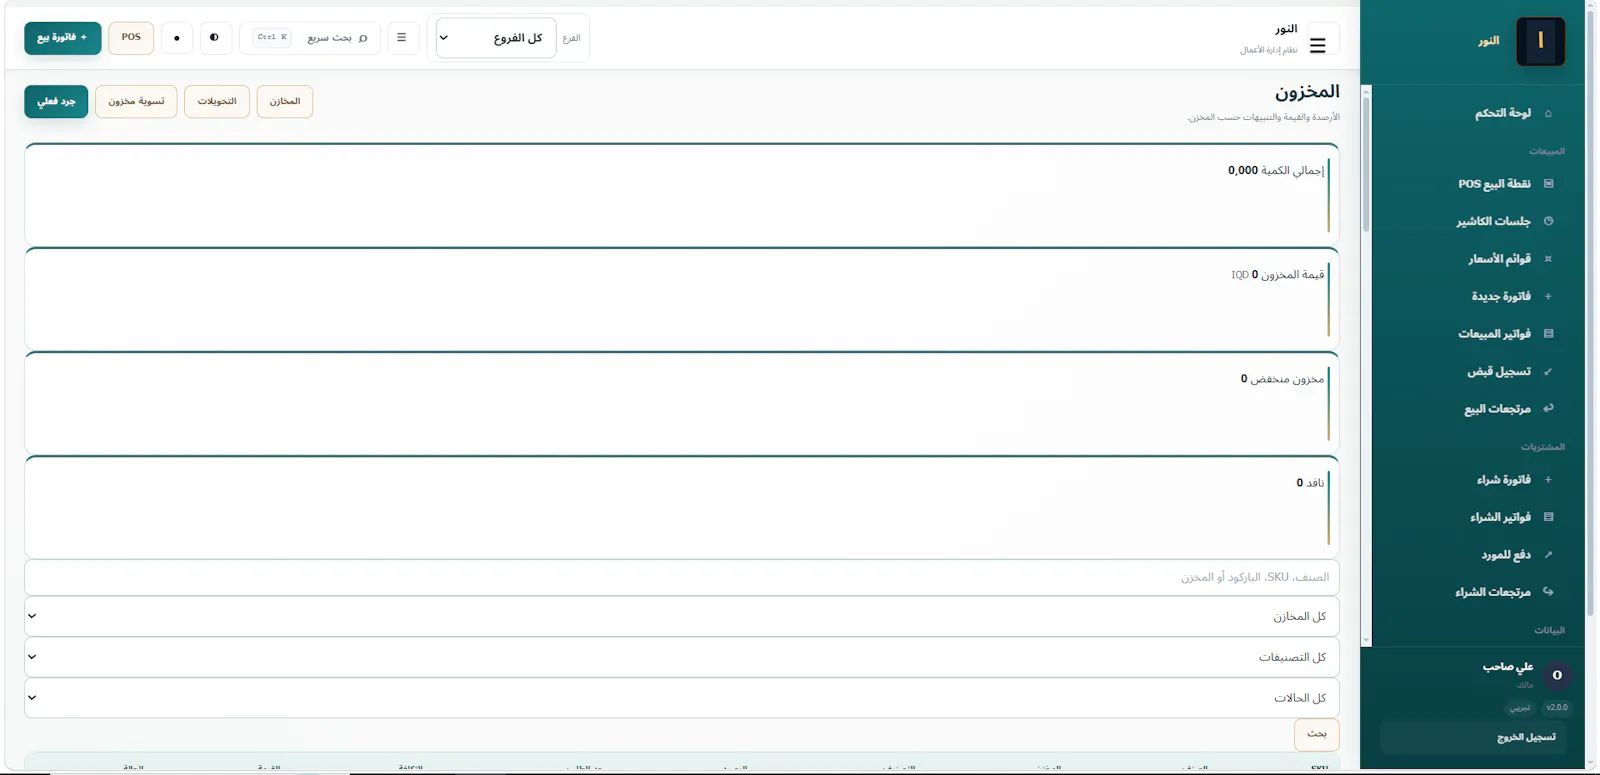
Task: Click the register icon beside نقطة البيع POS
Action: [x=1548, y=184]
